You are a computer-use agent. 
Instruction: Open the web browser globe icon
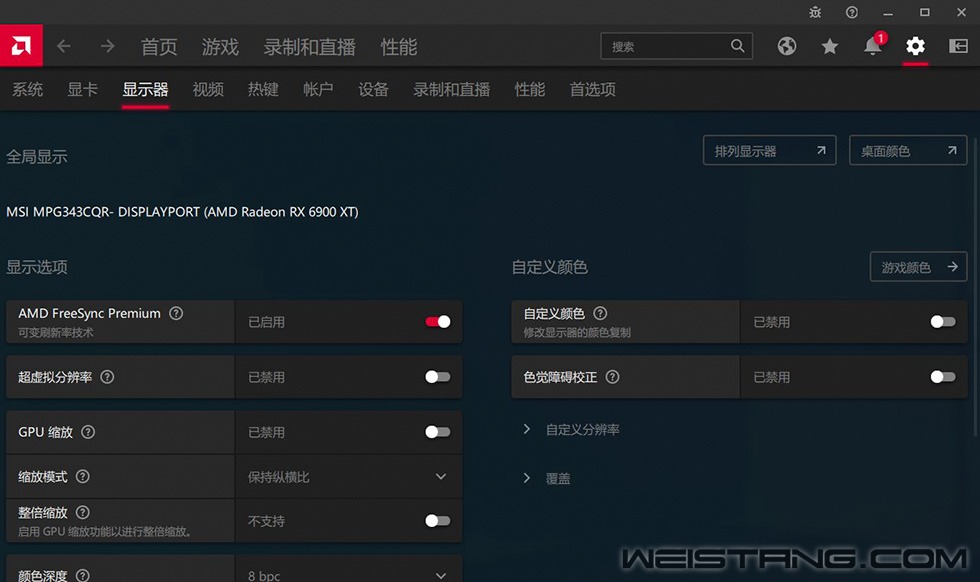(x=787, y=46)
